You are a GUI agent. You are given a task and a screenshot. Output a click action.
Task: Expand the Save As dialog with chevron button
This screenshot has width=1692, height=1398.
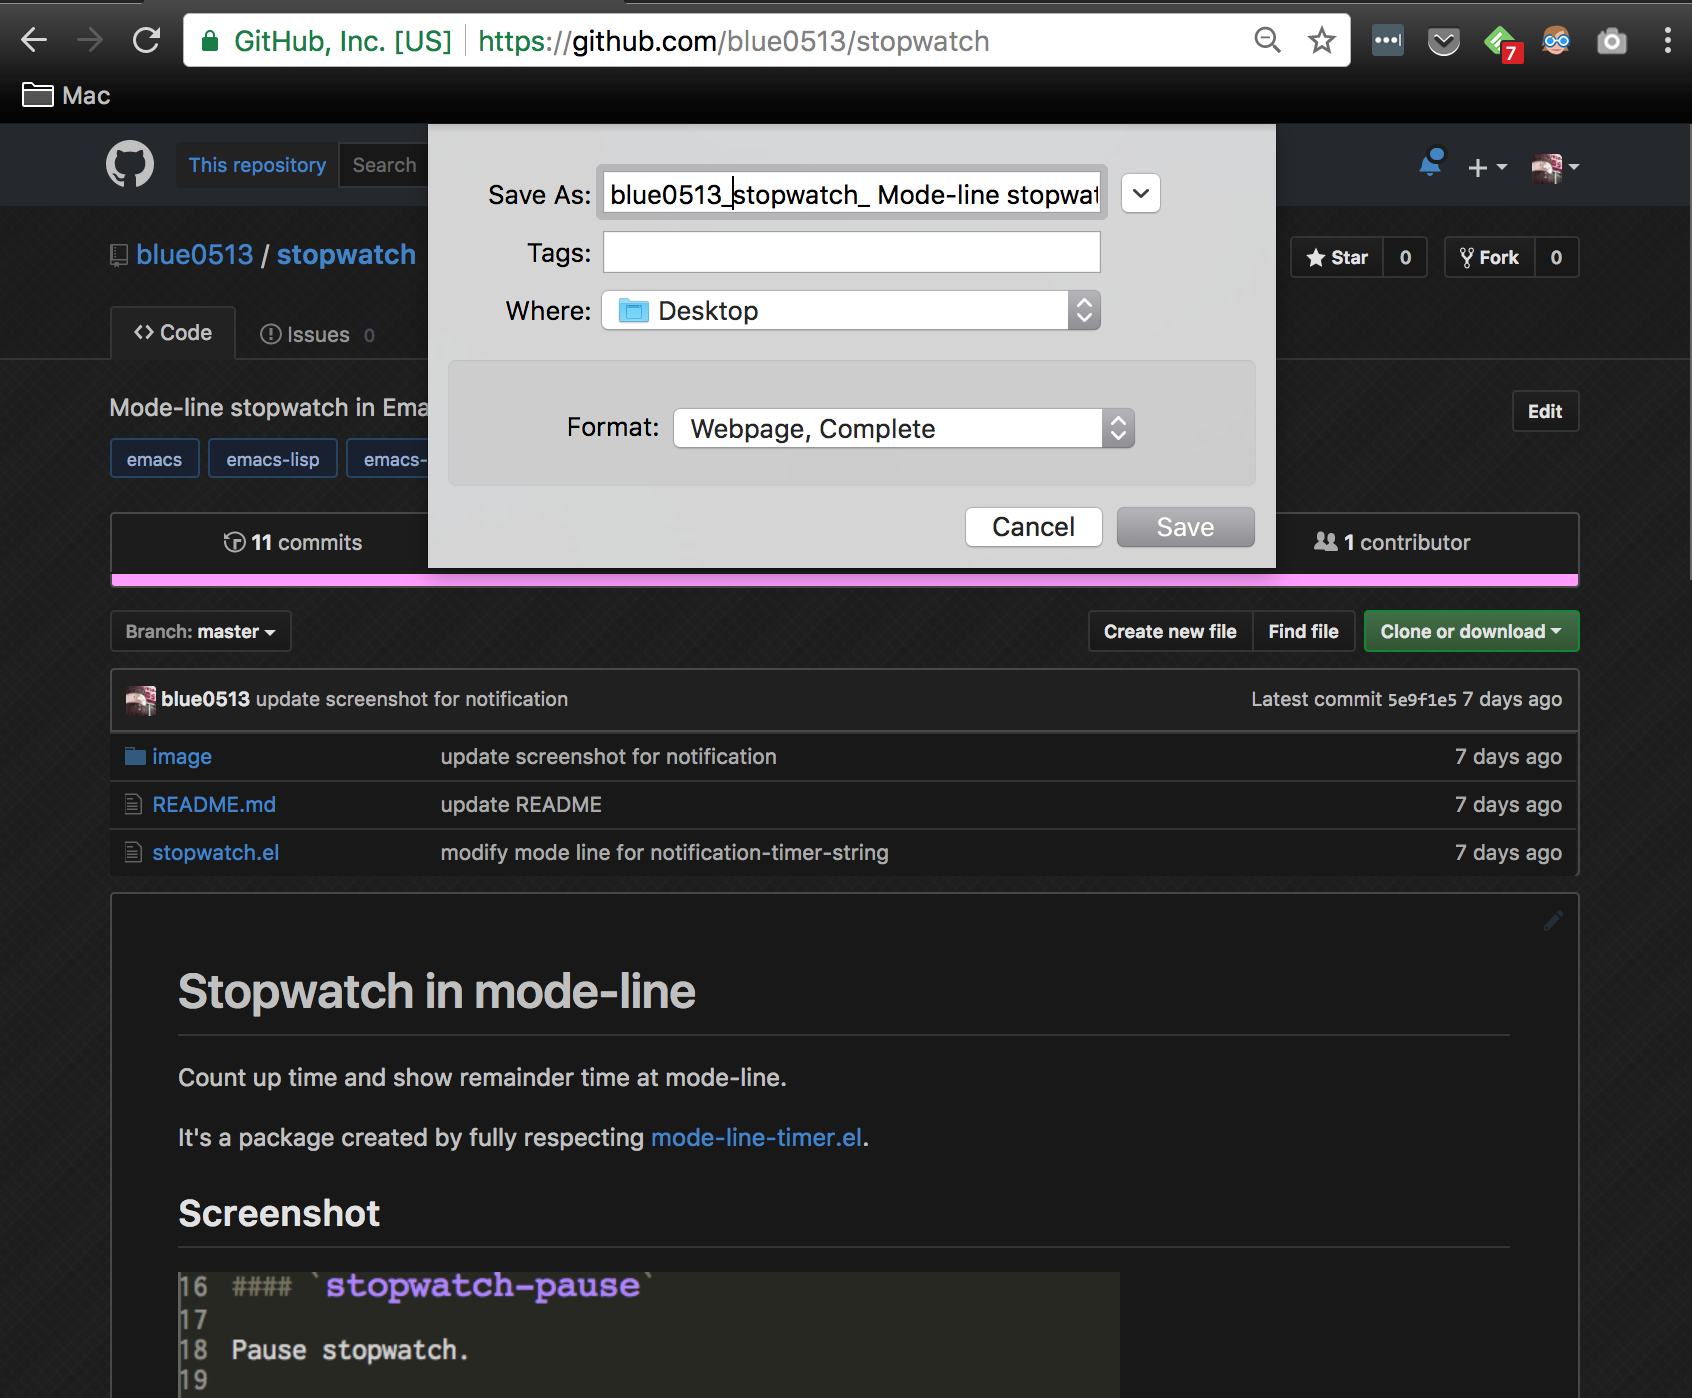point(1139,193)
